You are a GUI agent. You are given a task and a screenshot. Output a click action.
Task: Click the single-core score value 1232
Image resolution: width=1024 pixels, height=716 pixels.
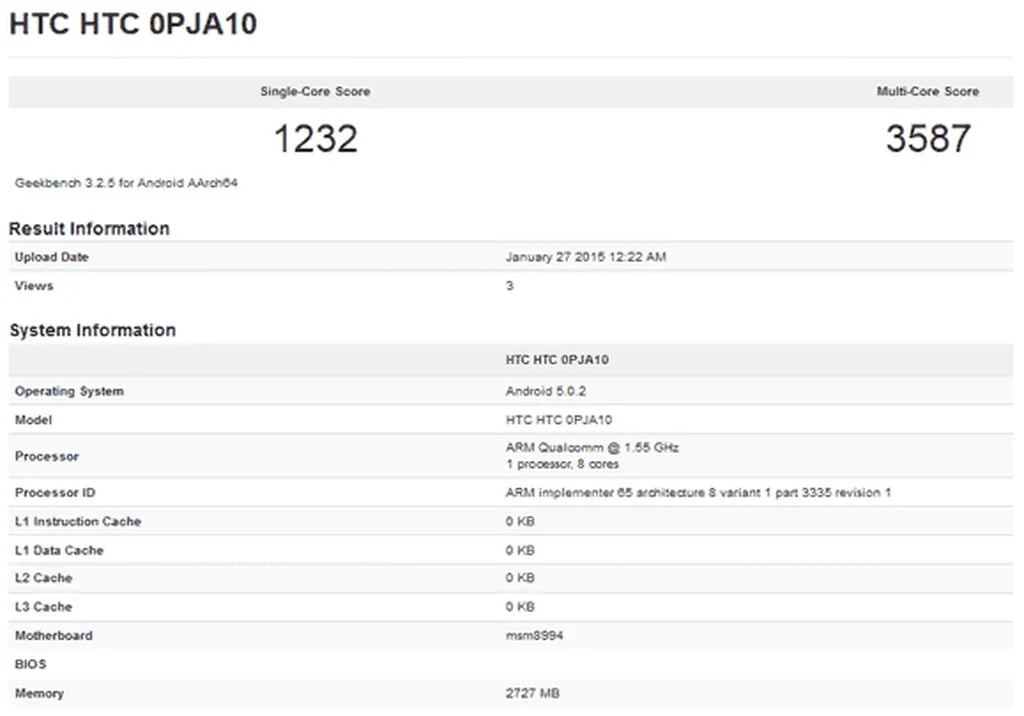point(315,139)
